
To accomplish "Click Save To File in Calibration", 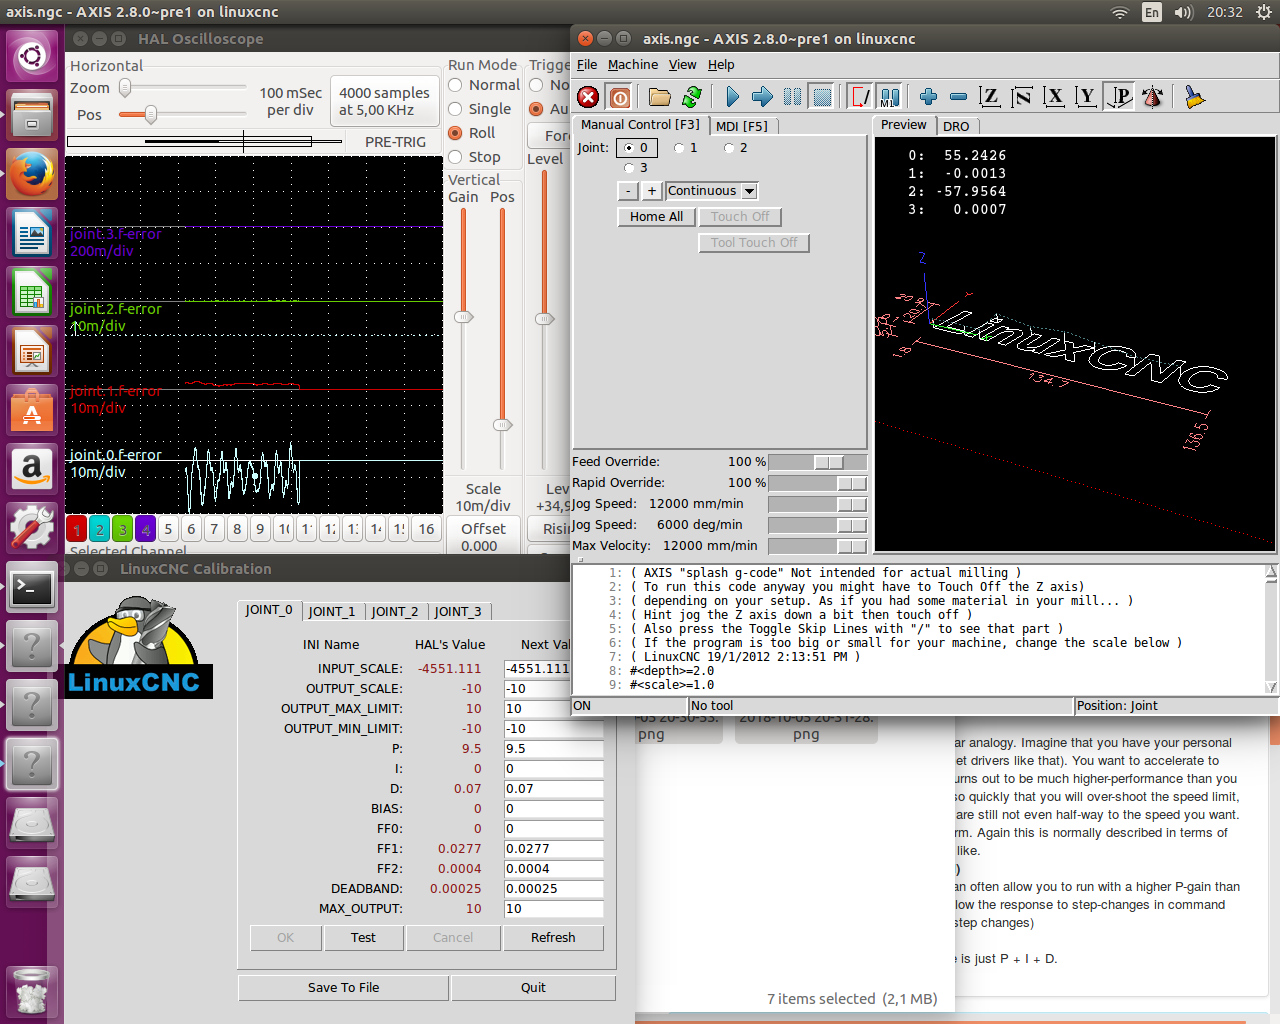I will 343,988.
